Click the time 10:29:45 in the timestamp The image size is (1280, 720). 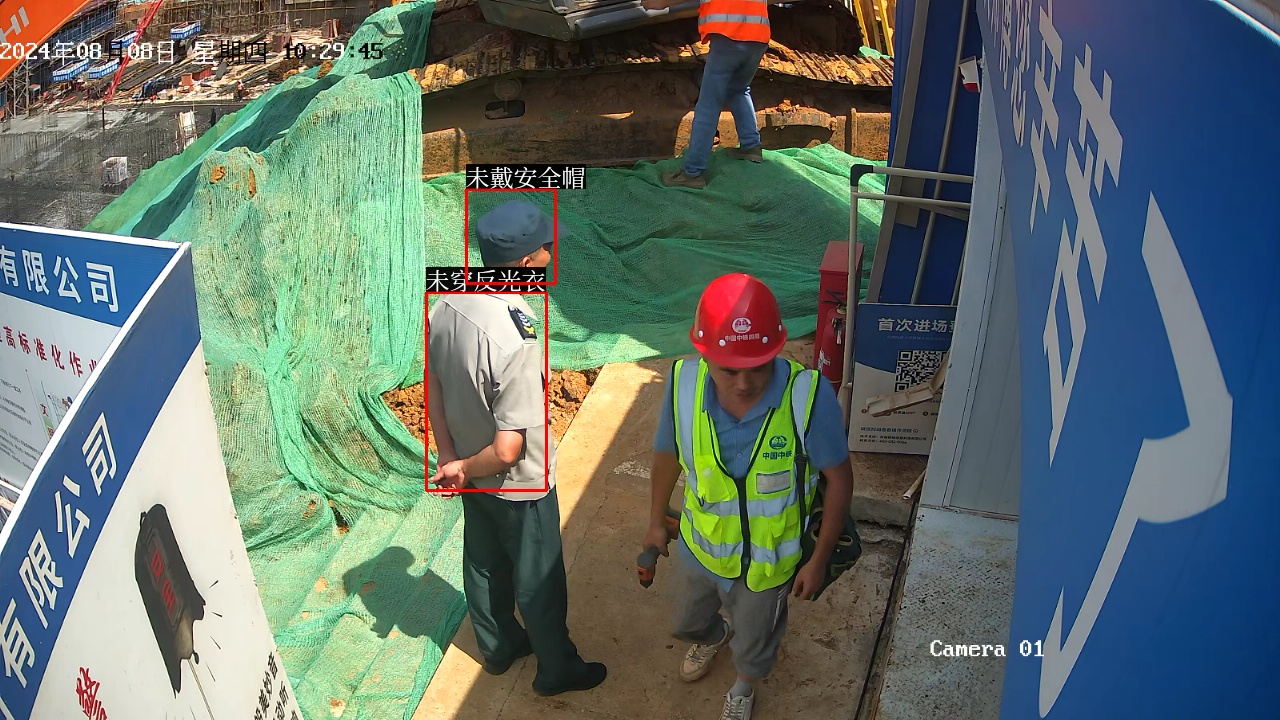(333, 51)
